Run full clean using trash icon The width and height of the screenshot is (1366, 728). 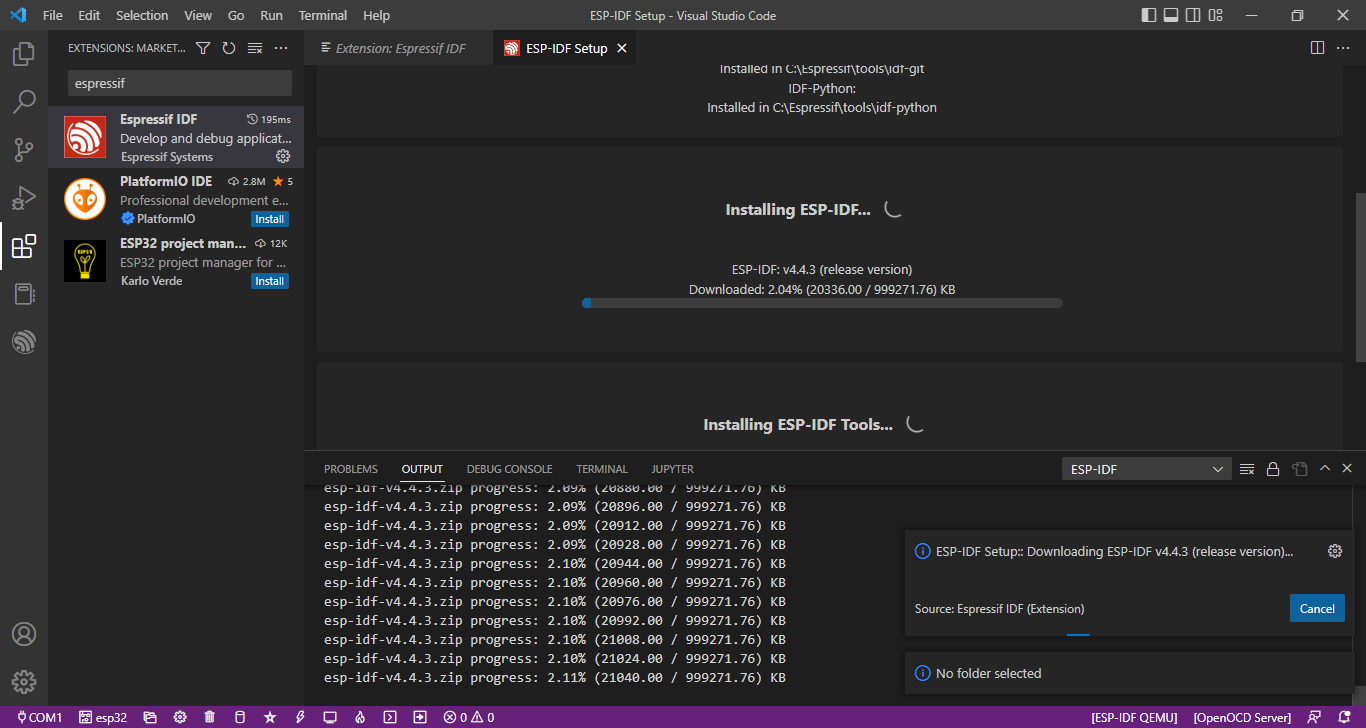tap(210, 717)
